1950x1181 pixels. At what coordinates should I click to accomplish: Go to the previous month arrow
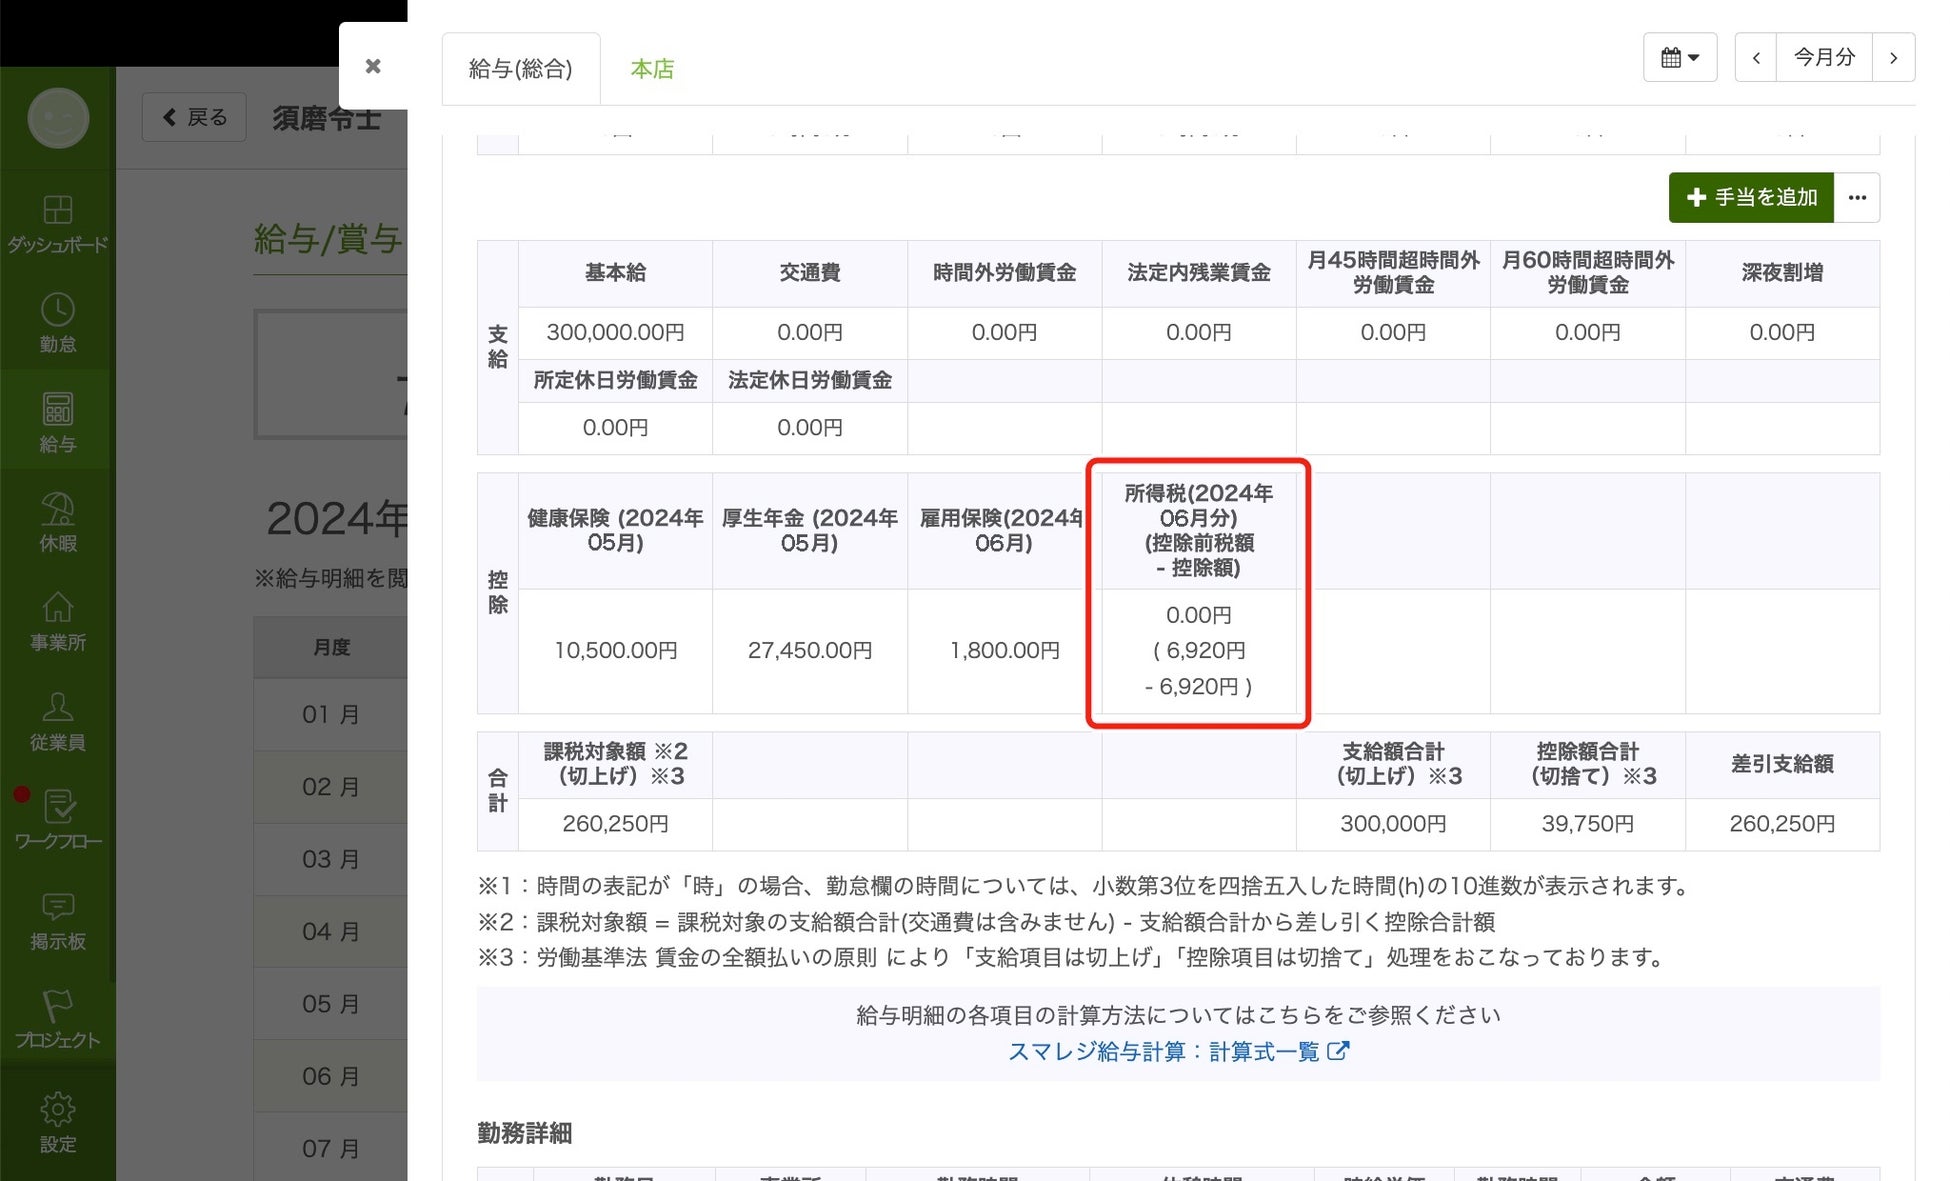tap(1755, 58)
